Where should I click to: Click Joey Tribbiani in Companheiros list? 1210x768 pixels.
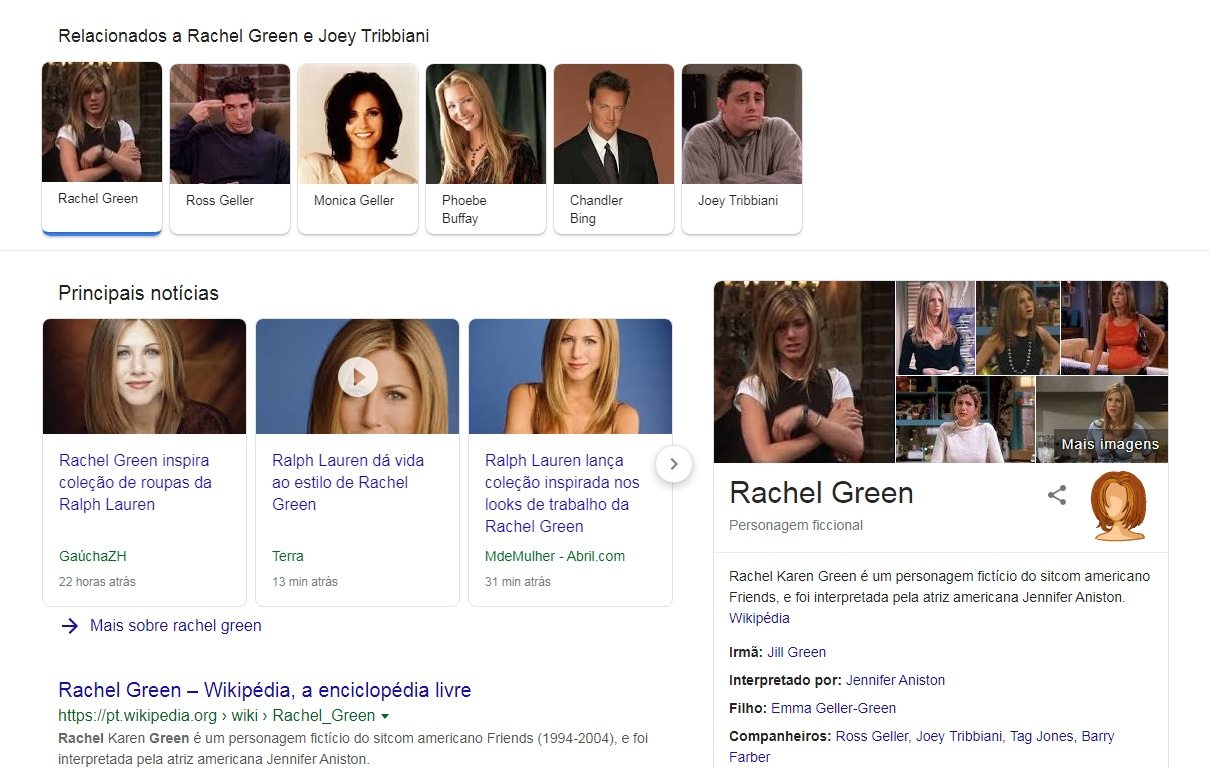pos(958,736)
